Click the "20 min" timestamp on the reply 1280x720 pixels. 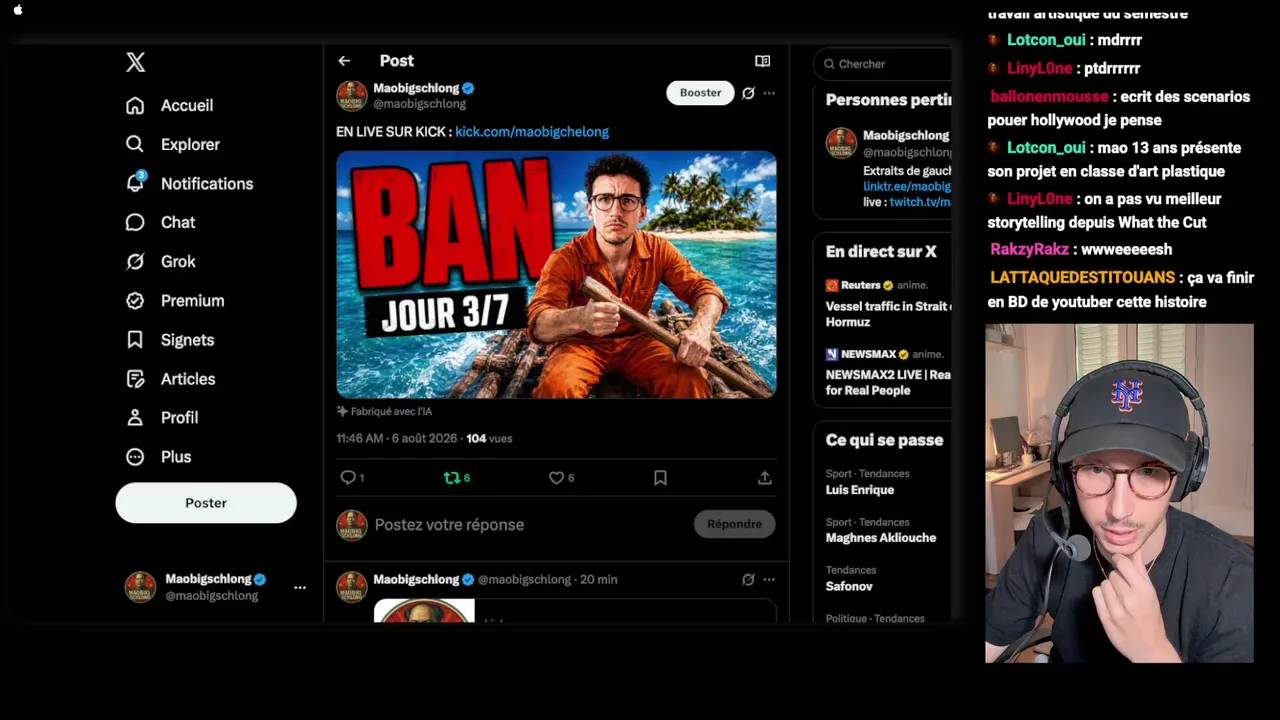[599, 579]
